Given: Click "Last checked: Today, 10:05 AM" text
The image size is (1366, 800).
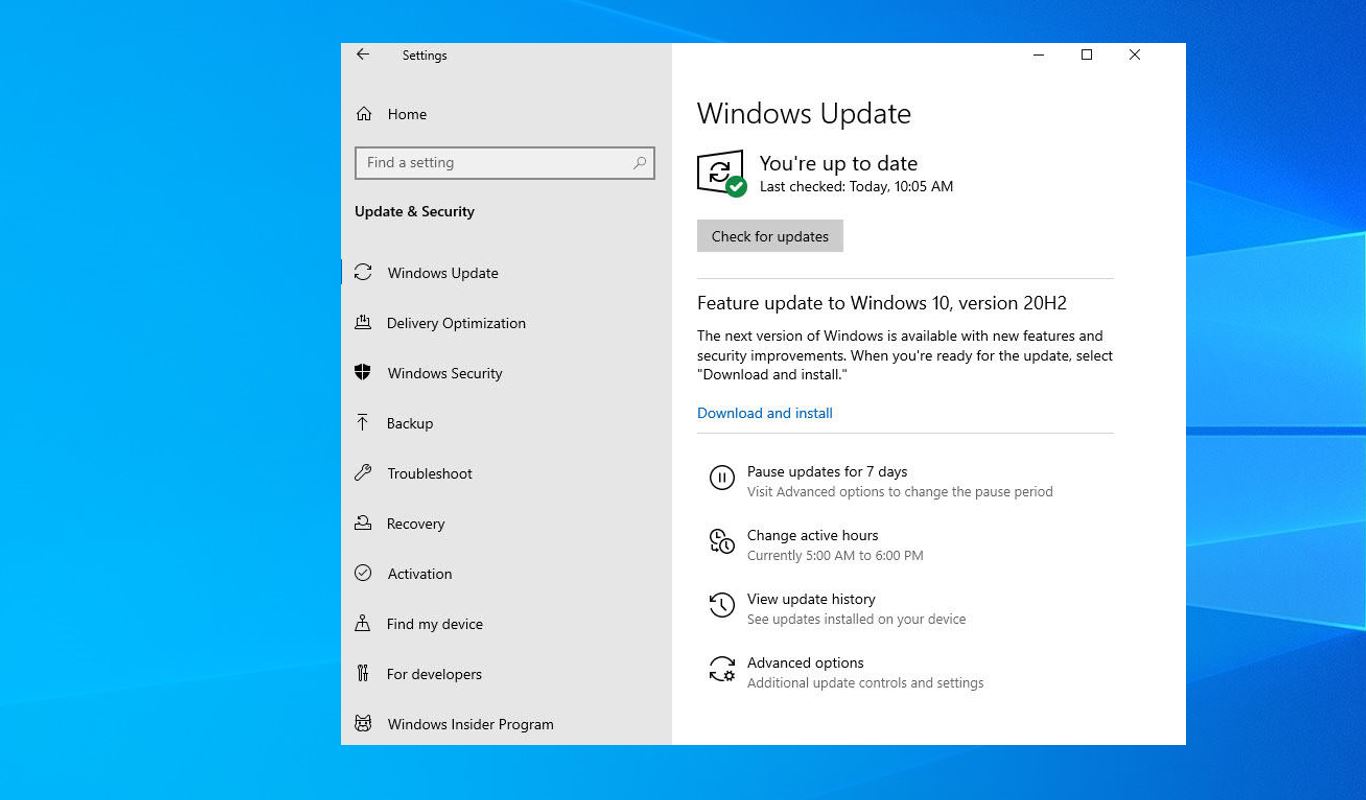Looking at the screenshot, I should tap(856, 186).
